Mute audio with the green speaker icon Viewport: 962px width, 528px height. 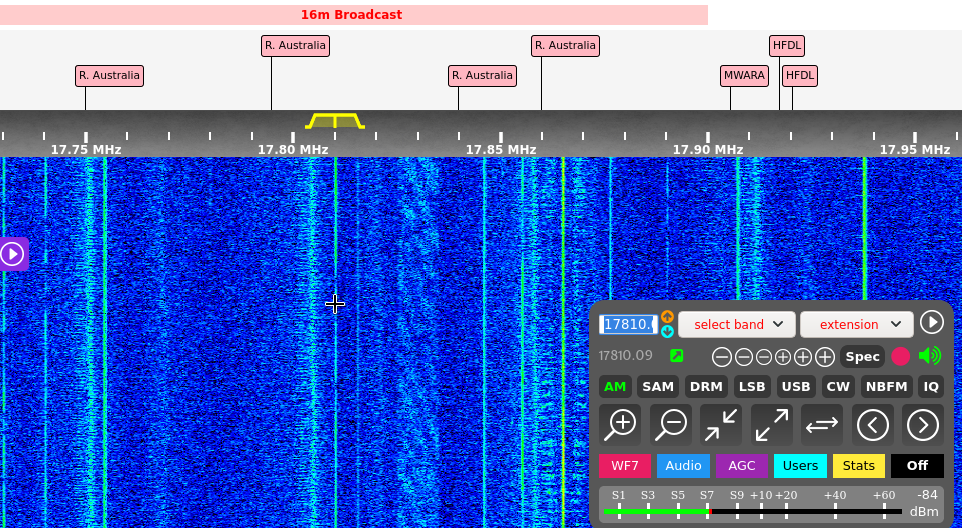930,356
